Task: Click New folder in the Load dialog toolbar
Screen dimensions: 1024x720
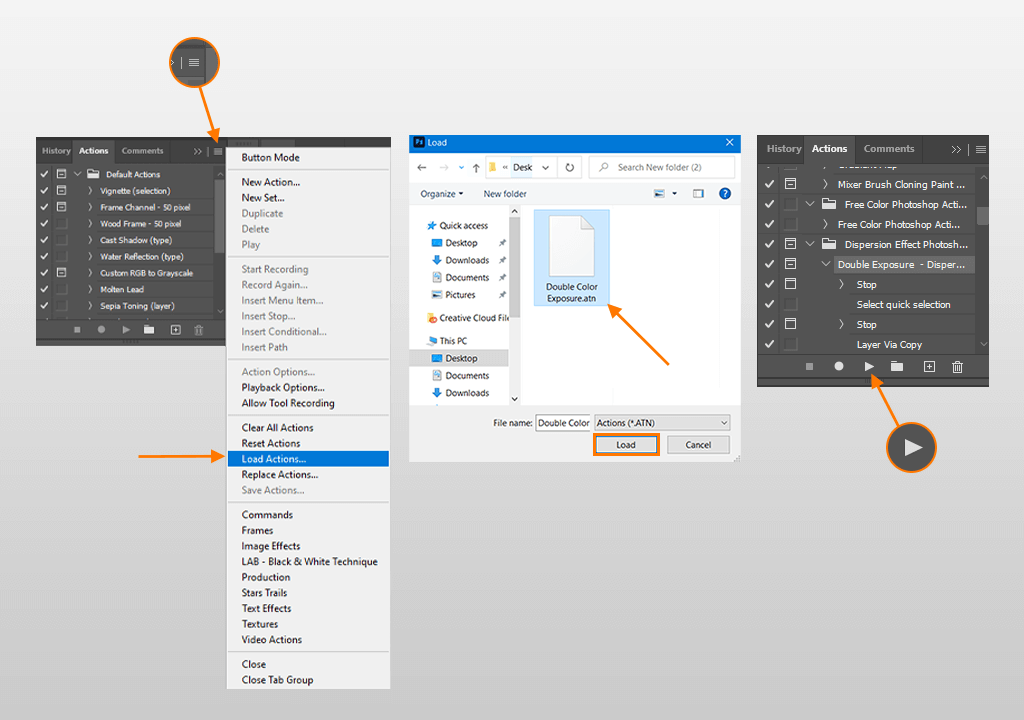Action: [505, 194]
